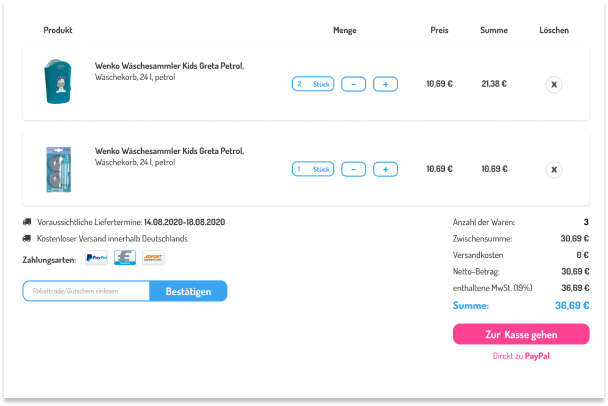
Task: Open the second product's packaged thumbnail
Action: 59,169
